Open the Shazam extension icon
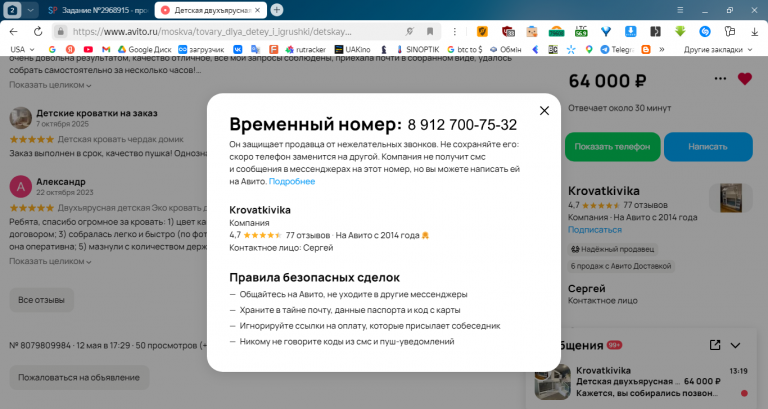This screenshot has width=768, height=409. tap(705, 31)
